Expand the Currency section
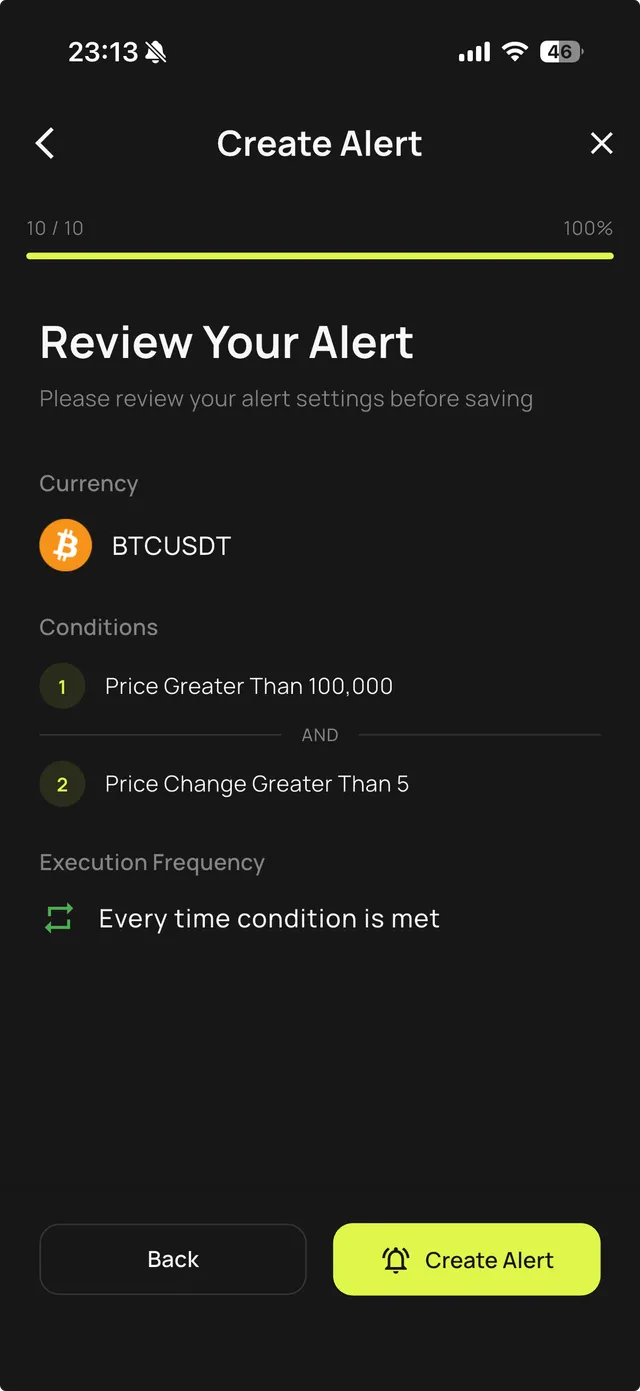The width and height of the screenshot is (640, 1391). point(88,483)
